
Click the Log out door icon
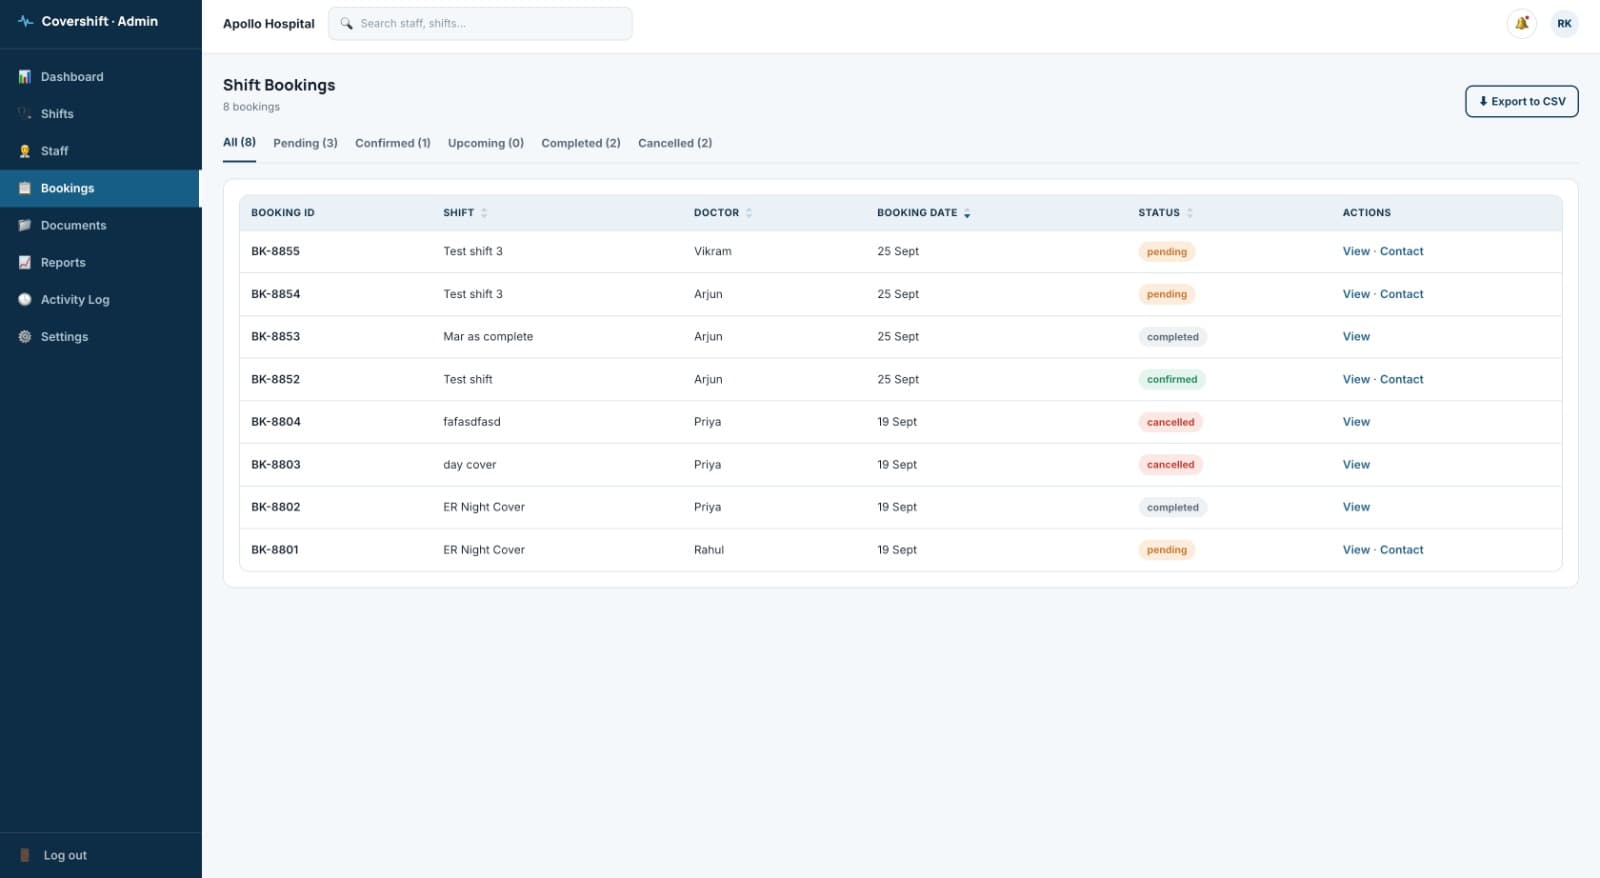(x=25, y=855)
